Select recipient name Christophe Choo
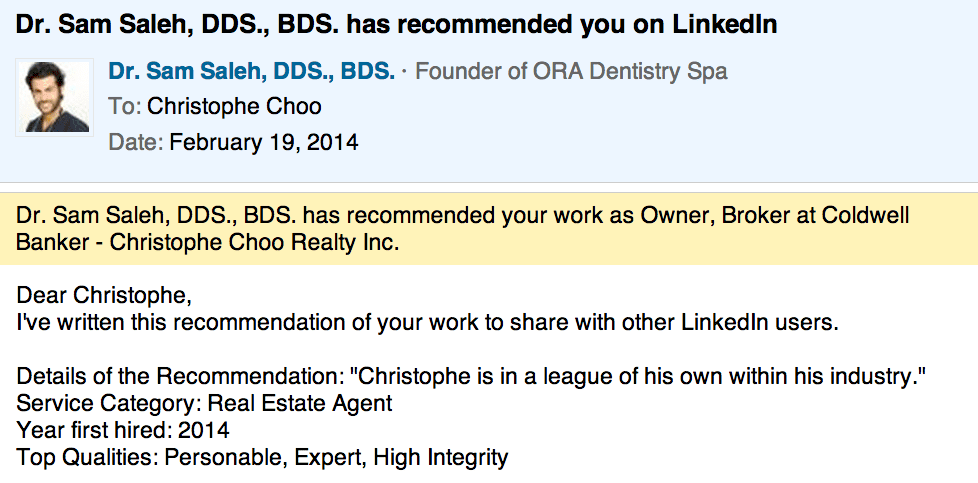Screen dimensions: 978x483 (235, 106)
